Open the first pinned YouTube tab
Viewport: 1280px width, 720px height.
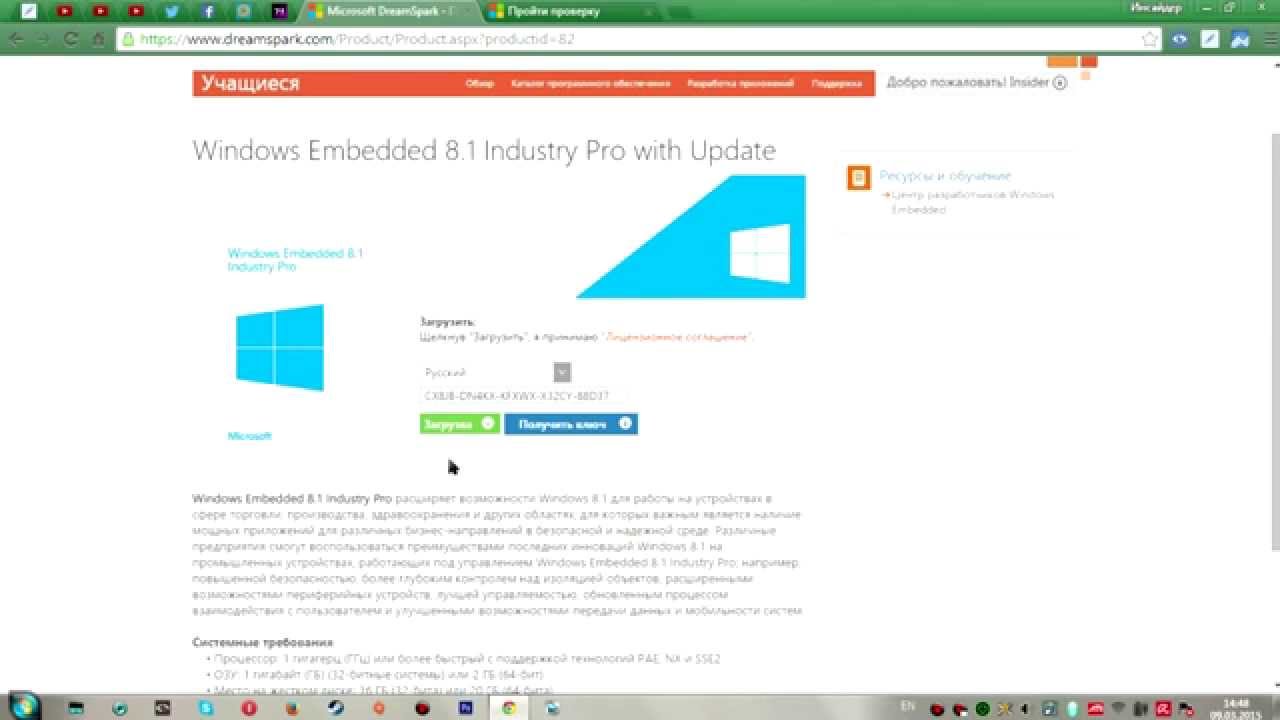[64, 11]
